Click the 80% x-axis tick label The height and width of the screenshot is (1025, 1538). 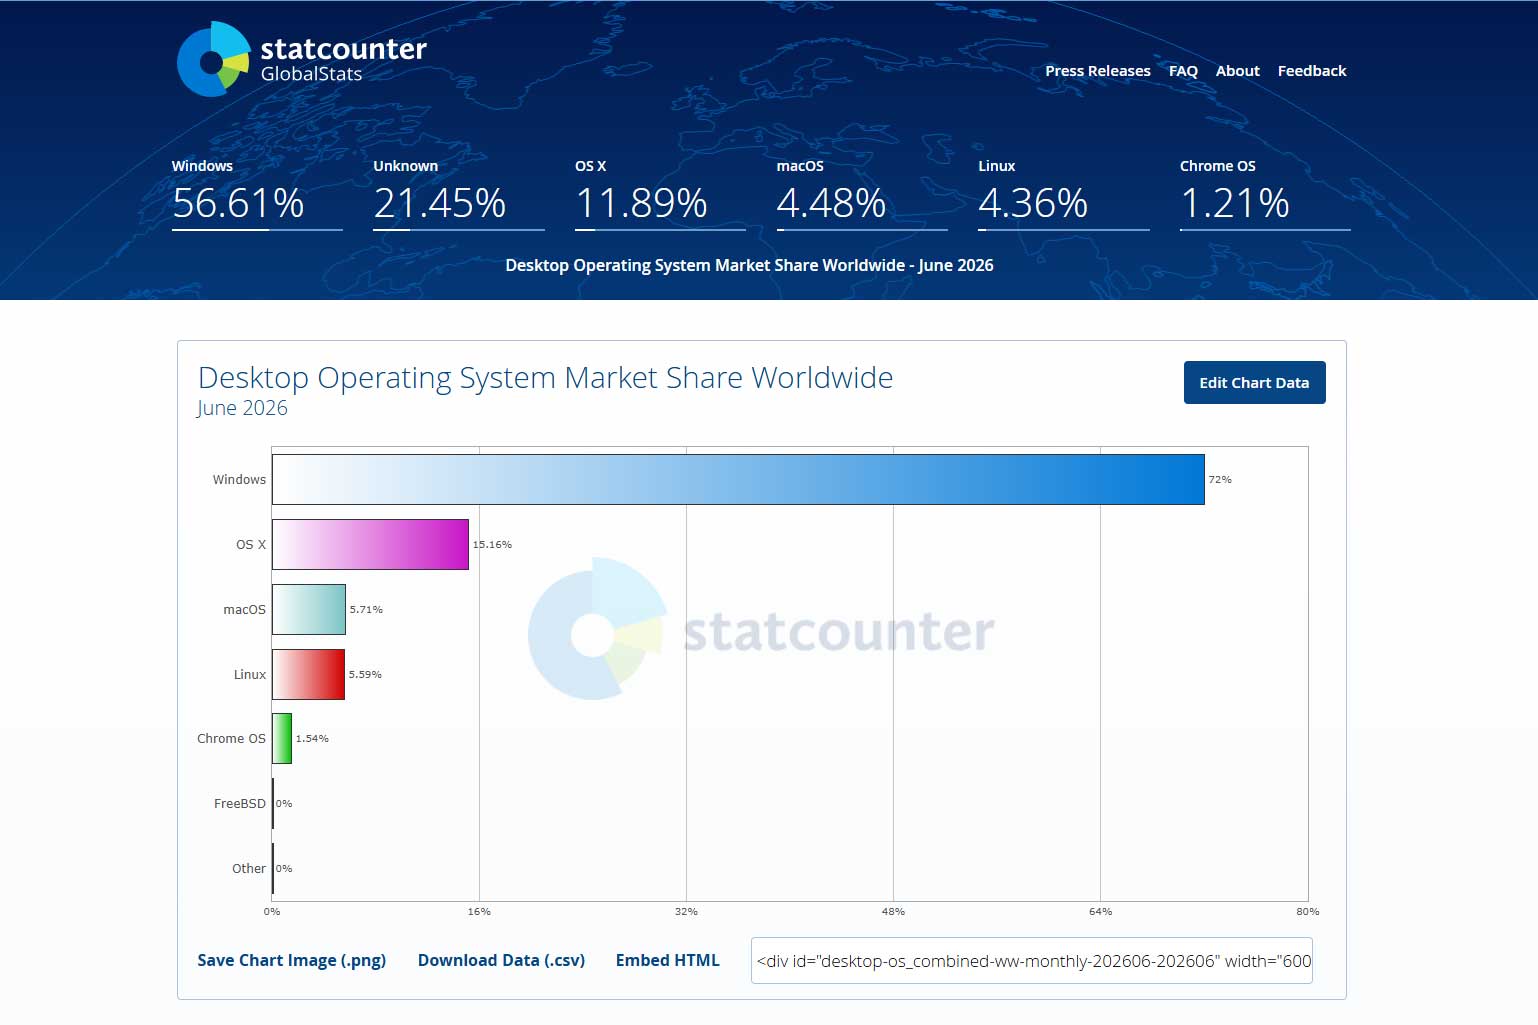(1307, 912)
